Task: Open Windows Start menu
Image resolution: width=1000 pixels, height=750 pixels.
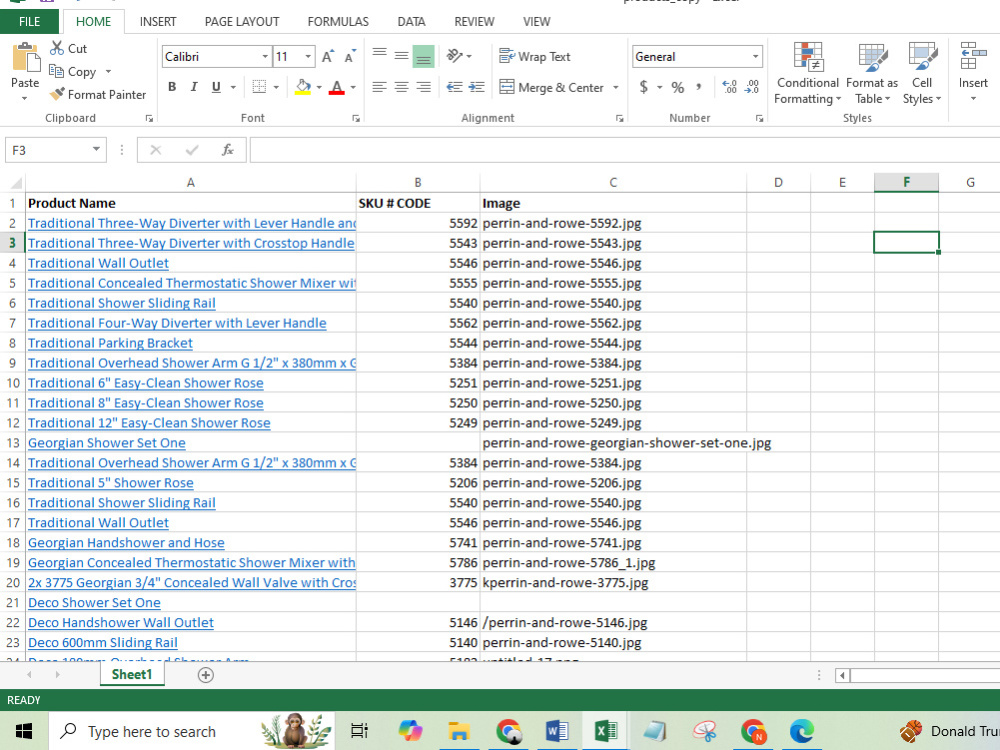Action: 24,731
